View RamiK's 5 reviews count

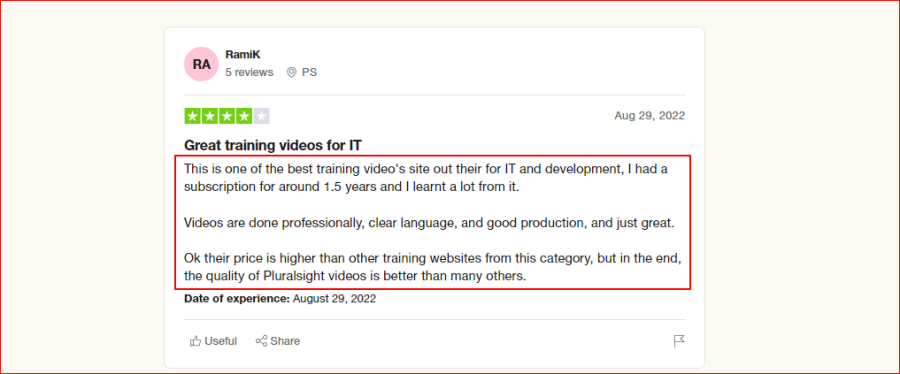[x=249, y=72]
